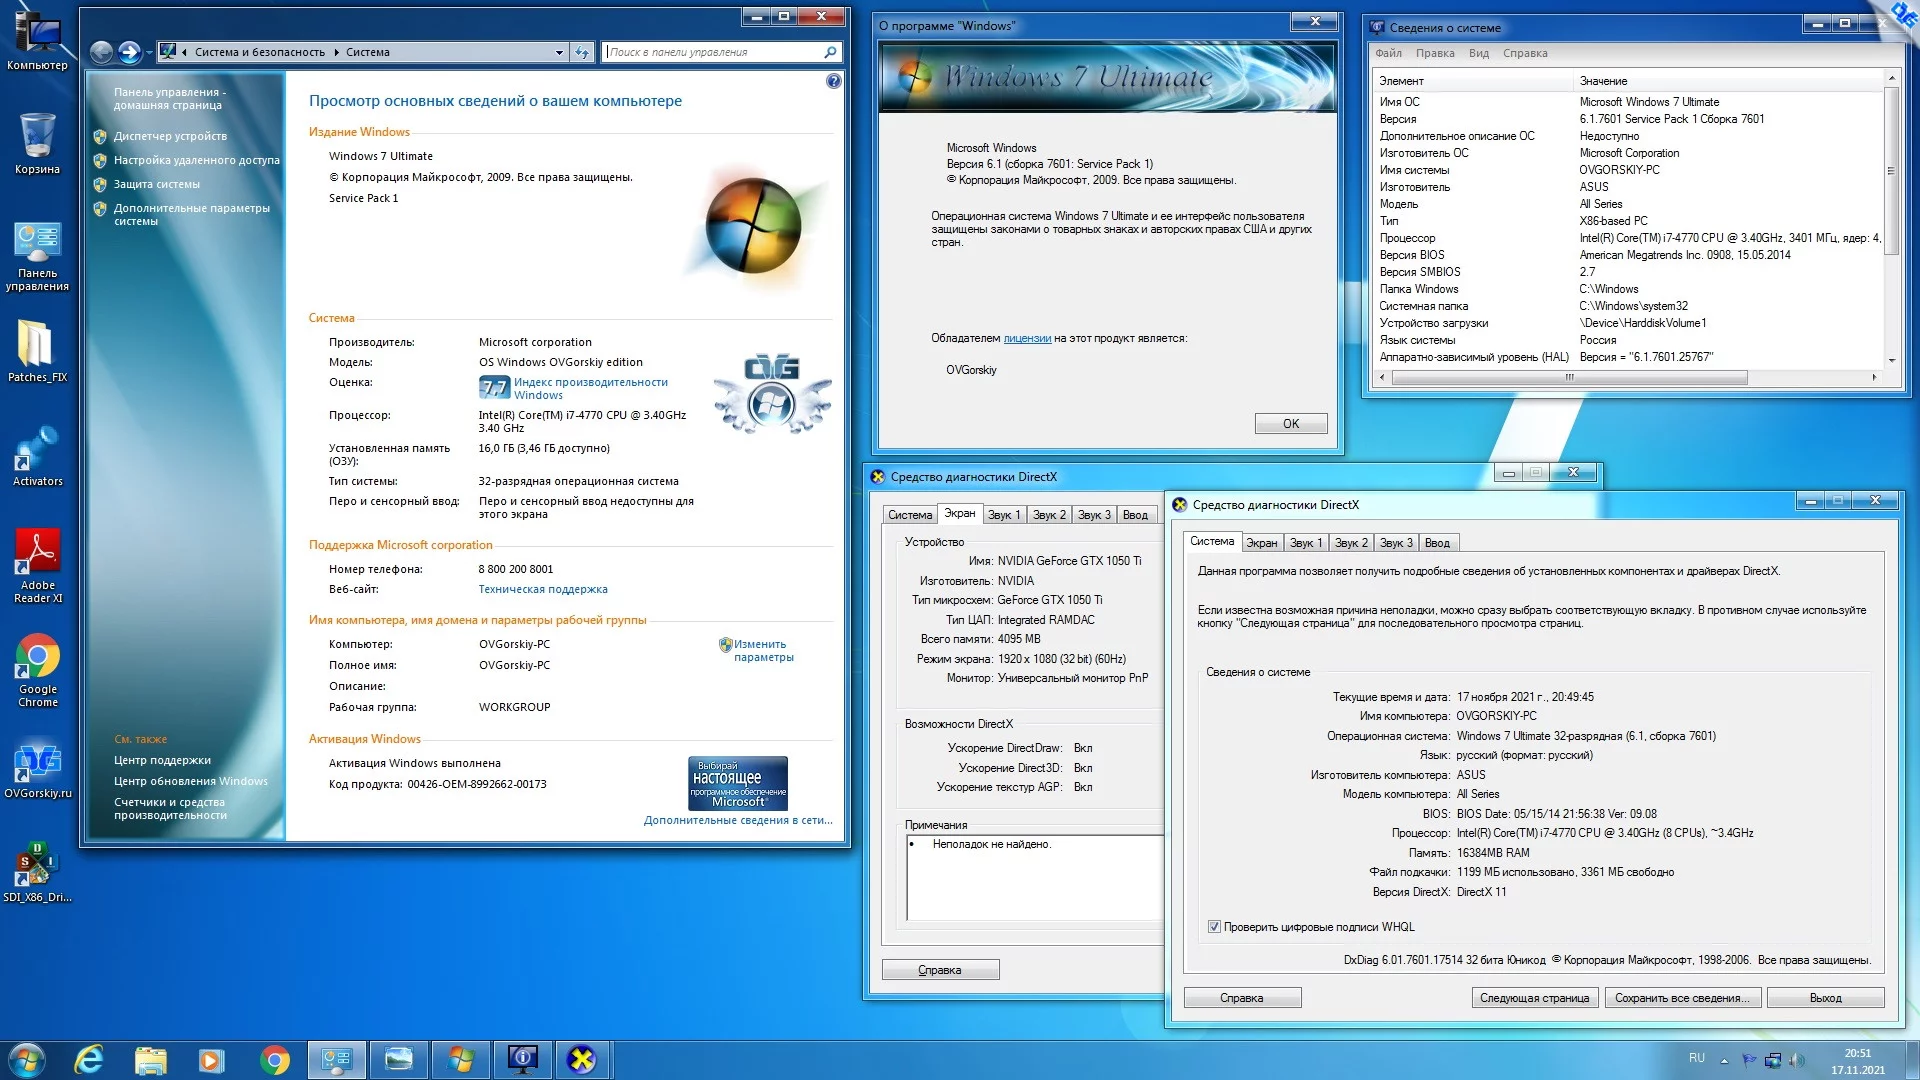Click the Следующая страница button
Viewport: 1920px width, 1080px height.
point(1534,998)
